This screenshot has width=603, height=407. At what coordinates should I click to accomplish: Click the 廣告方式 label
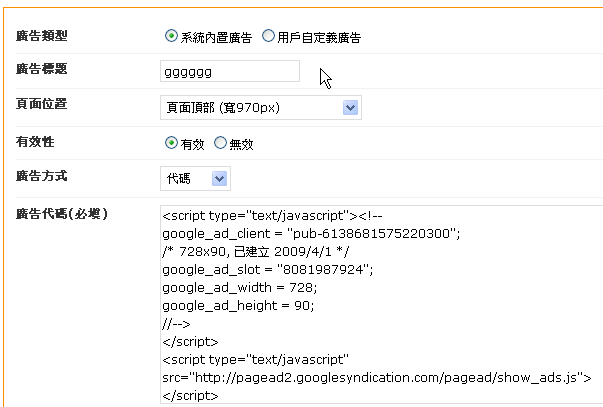42,176
